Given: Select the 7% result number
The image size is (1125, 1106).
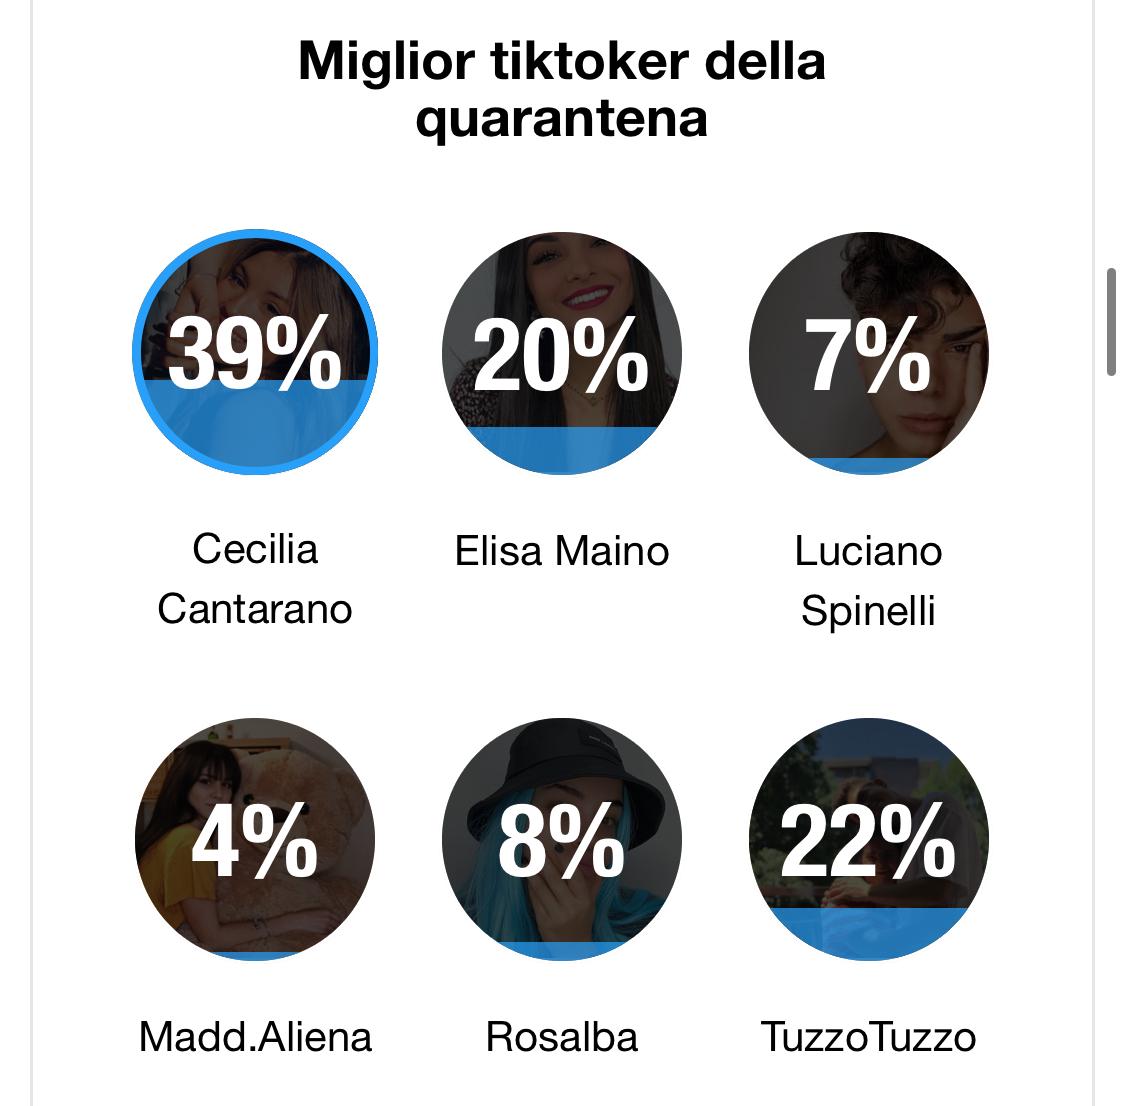Looking at the screenshot, I should (868, 353).
